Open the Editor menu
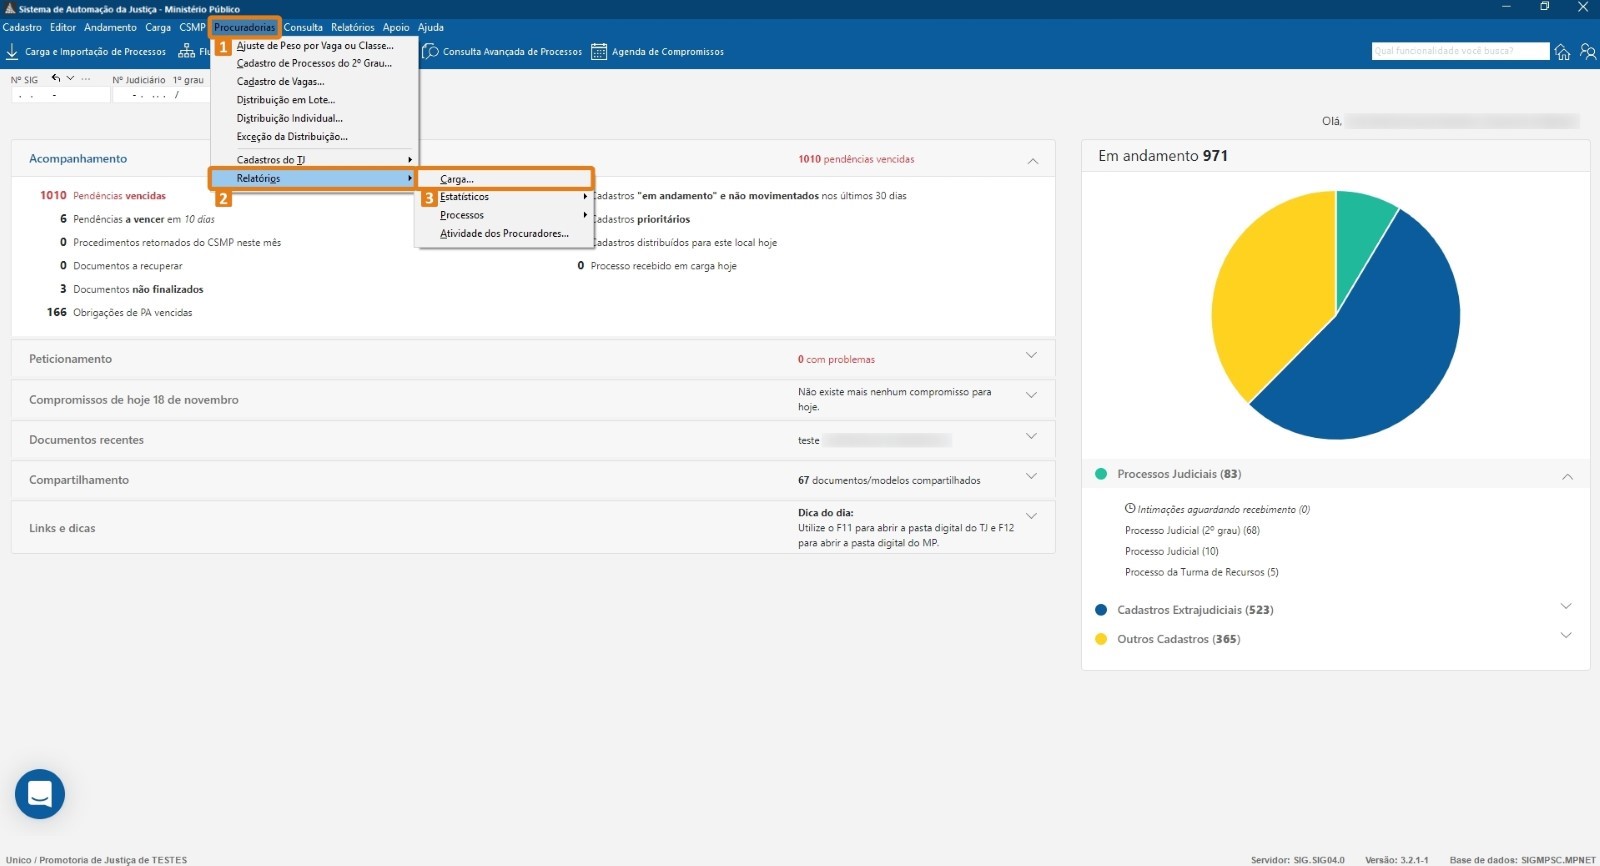The height and width of the screenshot is (866, 1600). [63, 27]
